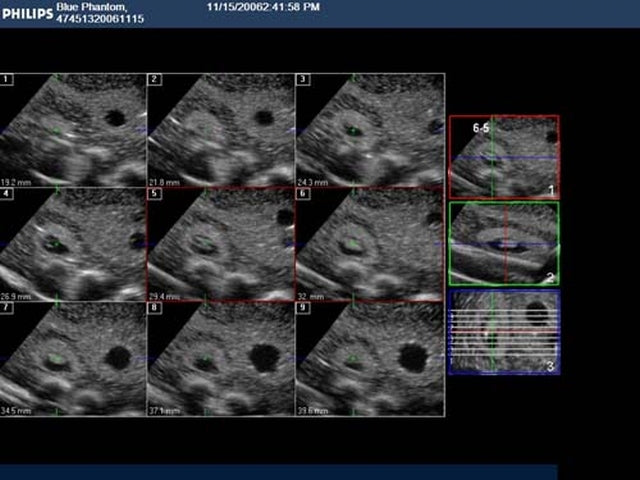Select the red-bordered slice 5 image
Viewport: 640px width, 480px height.
point(220,245)
